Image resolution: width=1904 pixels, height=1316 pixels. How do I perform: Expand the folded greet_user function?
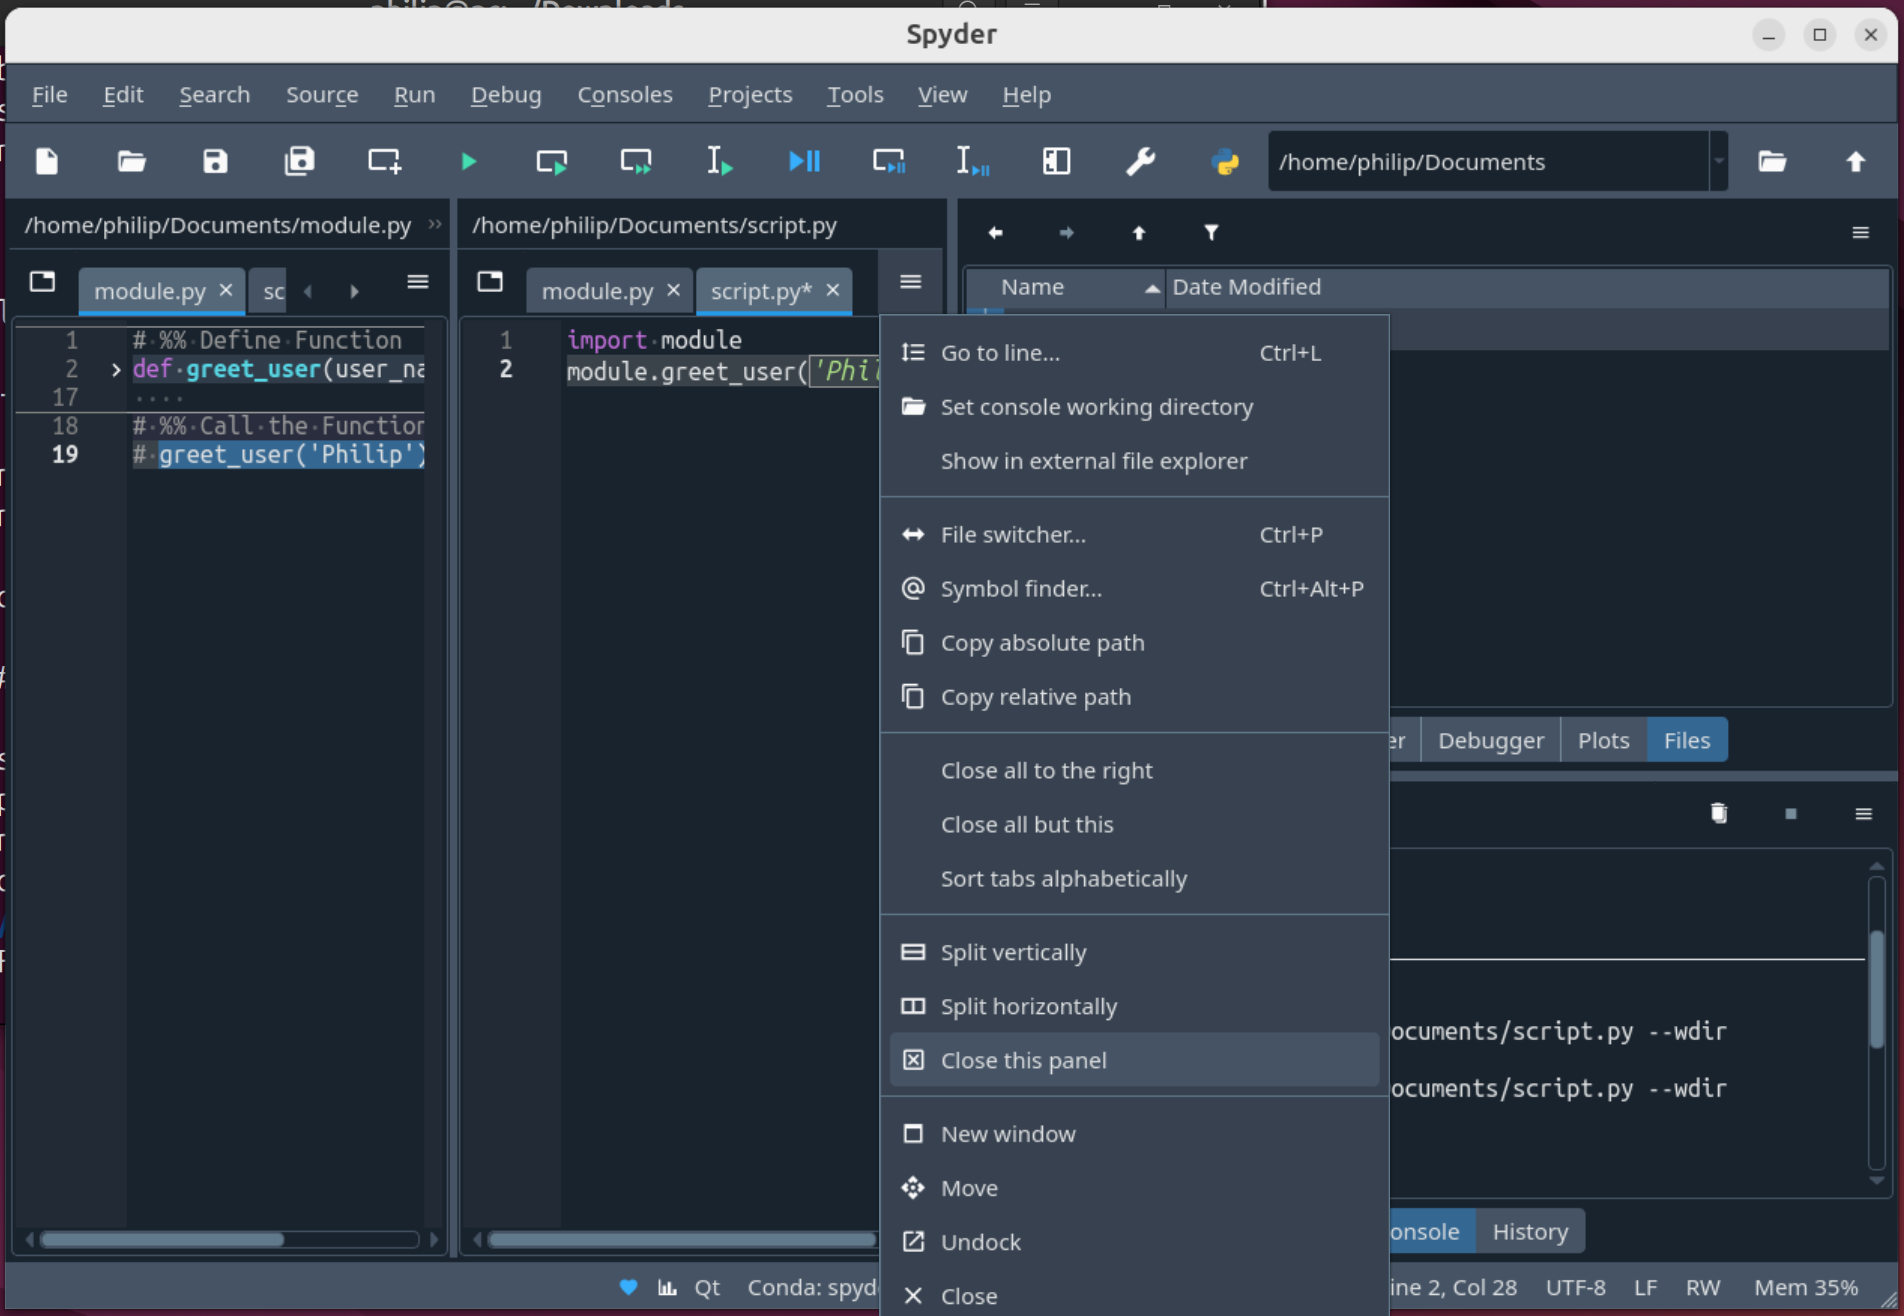tap(116, 369)
